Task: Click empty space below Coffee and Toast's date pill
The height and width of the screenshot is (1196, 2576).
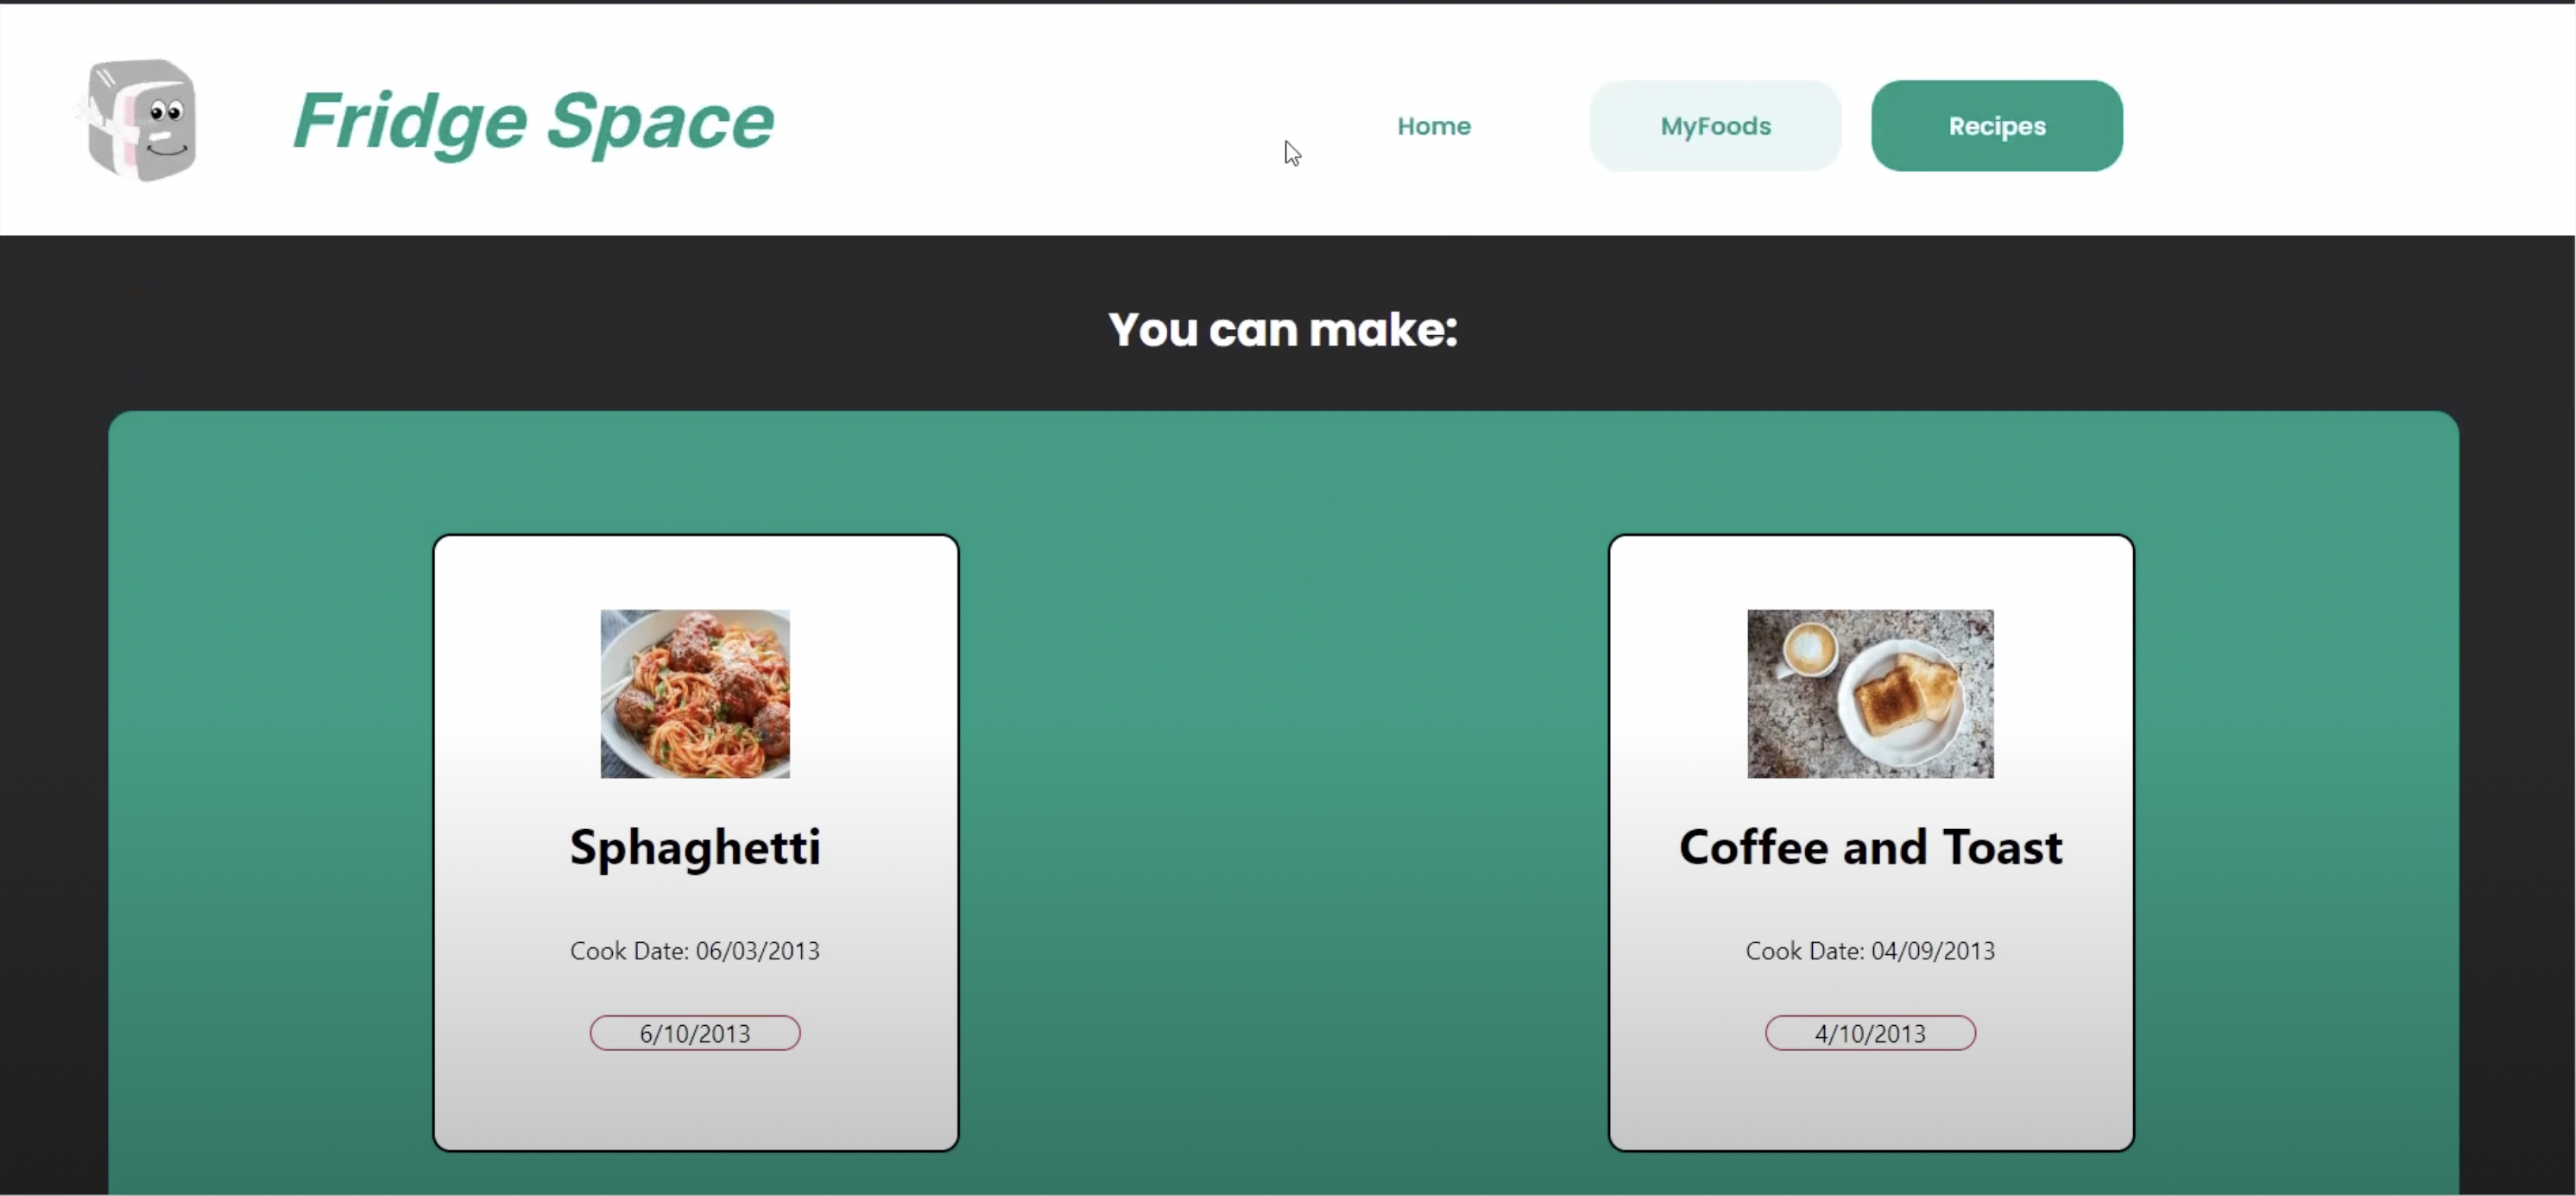Action: click(1870, 1100)
